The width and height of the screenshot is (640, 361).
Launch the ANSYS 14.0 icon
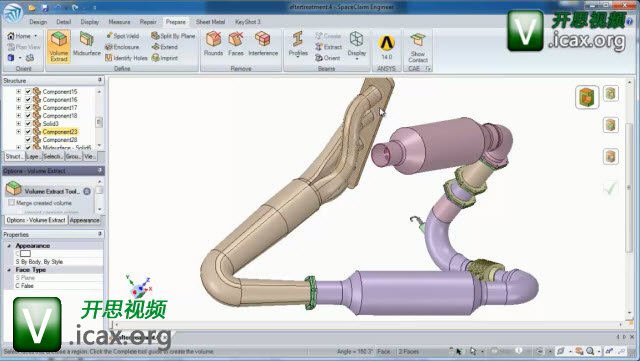tap(386, 47)
